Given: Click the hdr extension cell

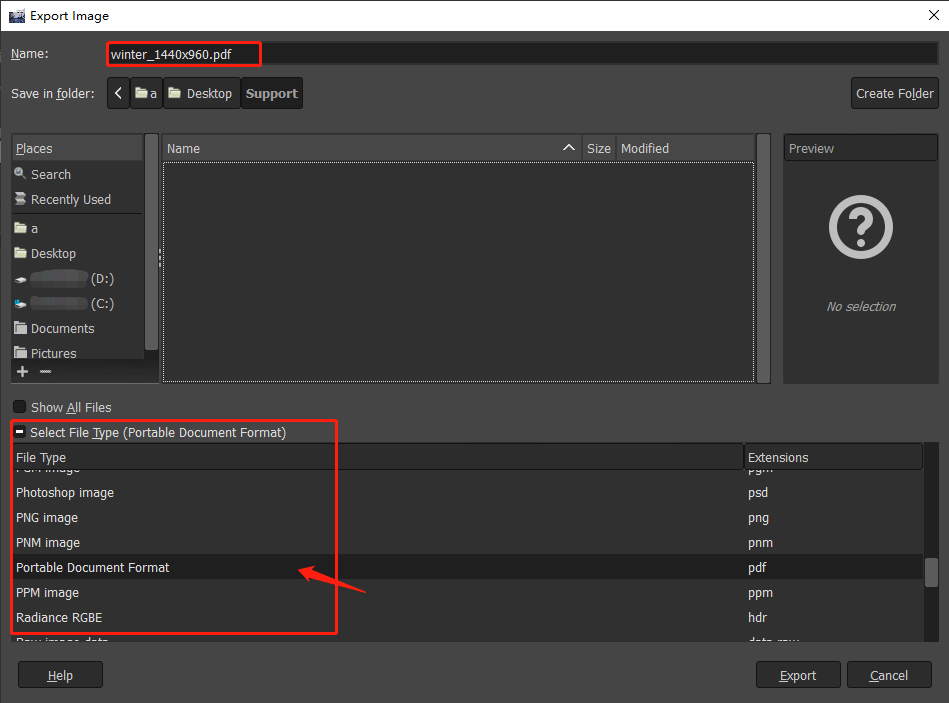Looking at the screenshot, I should click(757, 618).
